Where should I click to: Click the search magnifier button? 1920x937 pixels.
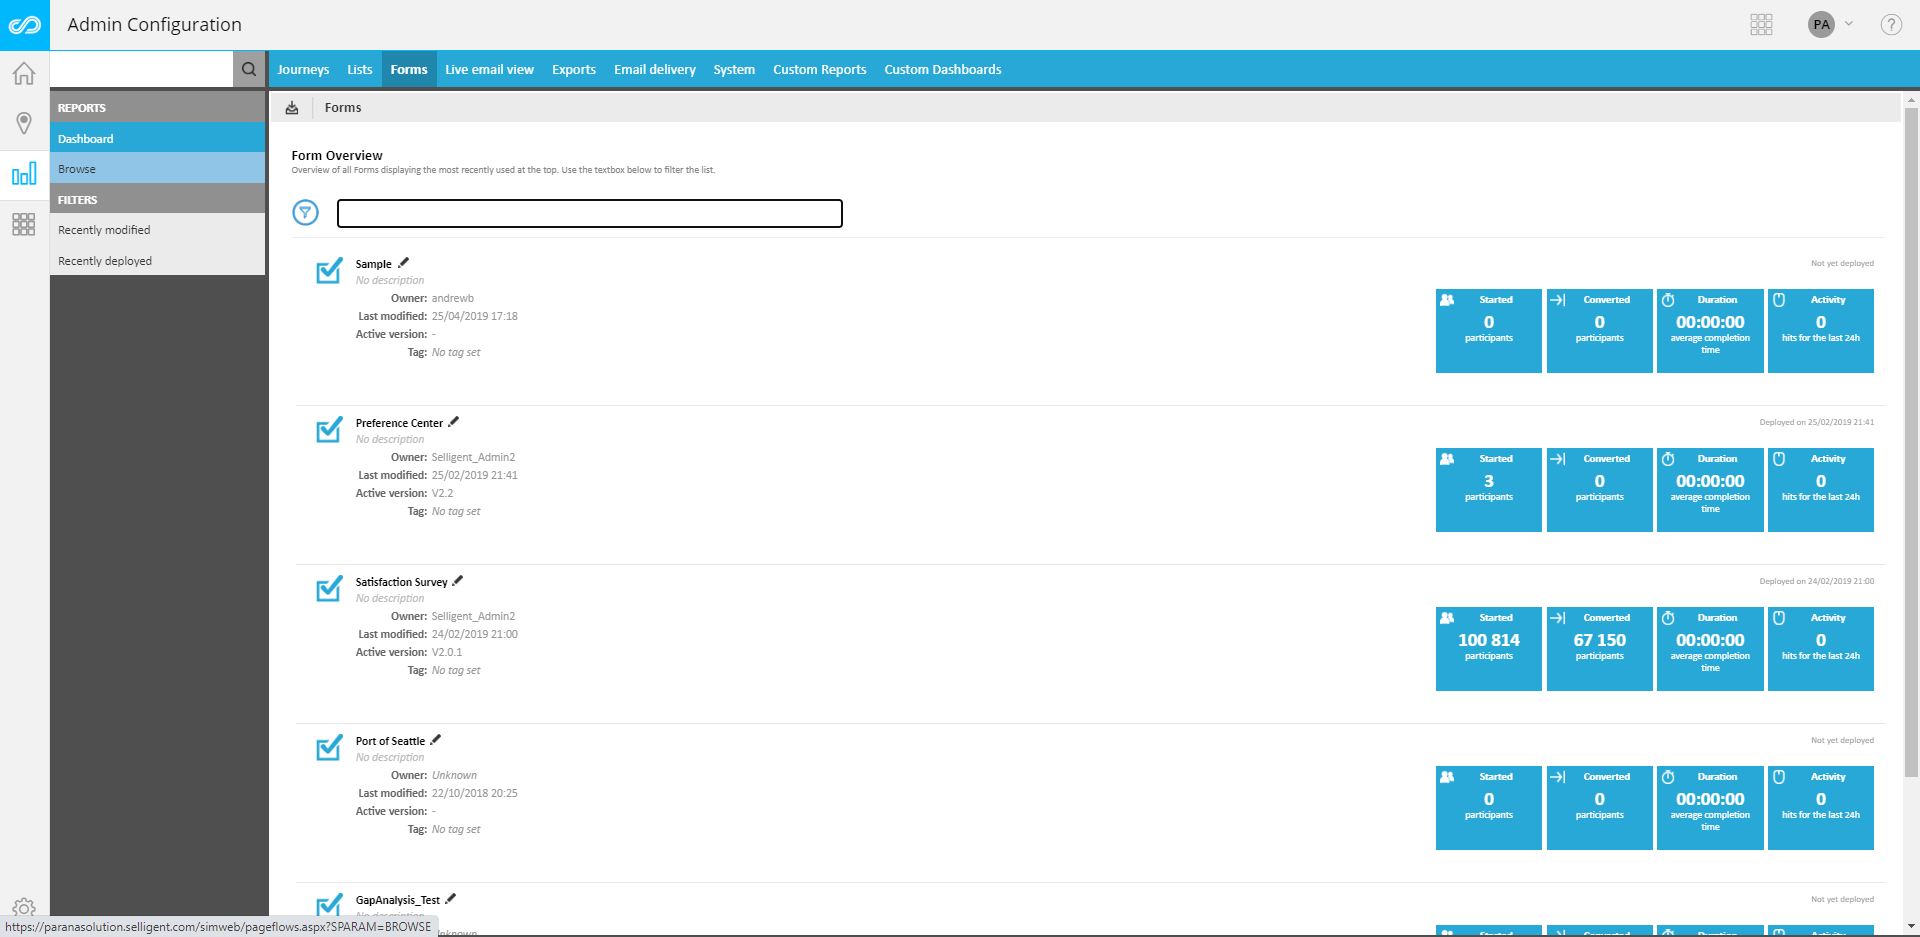[249, 69]
